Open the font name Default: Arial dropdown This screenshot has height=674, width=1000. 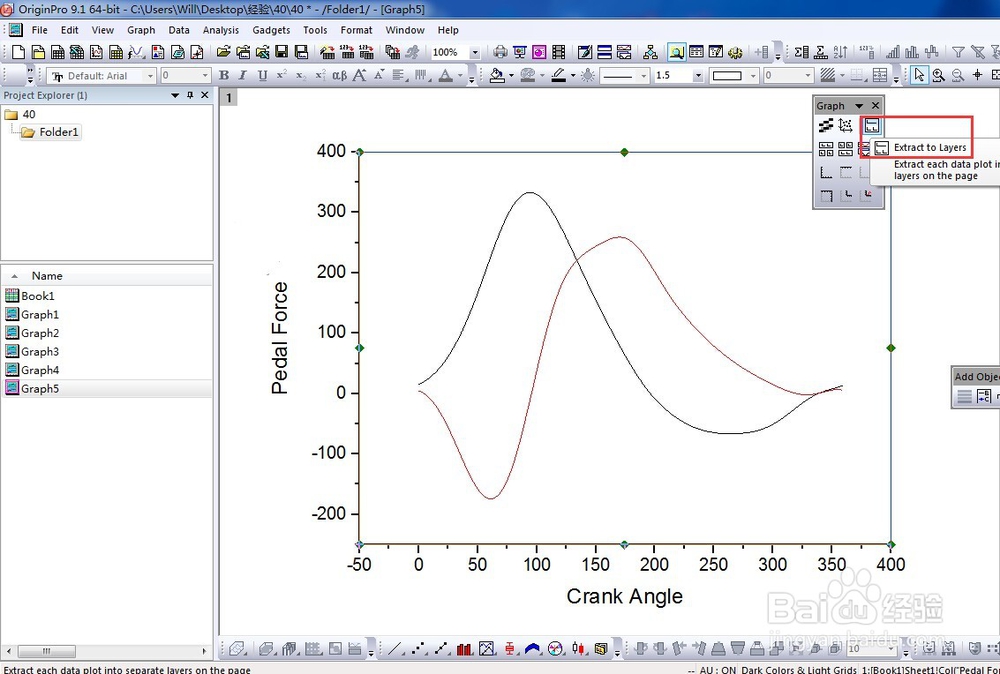point(151,76)
